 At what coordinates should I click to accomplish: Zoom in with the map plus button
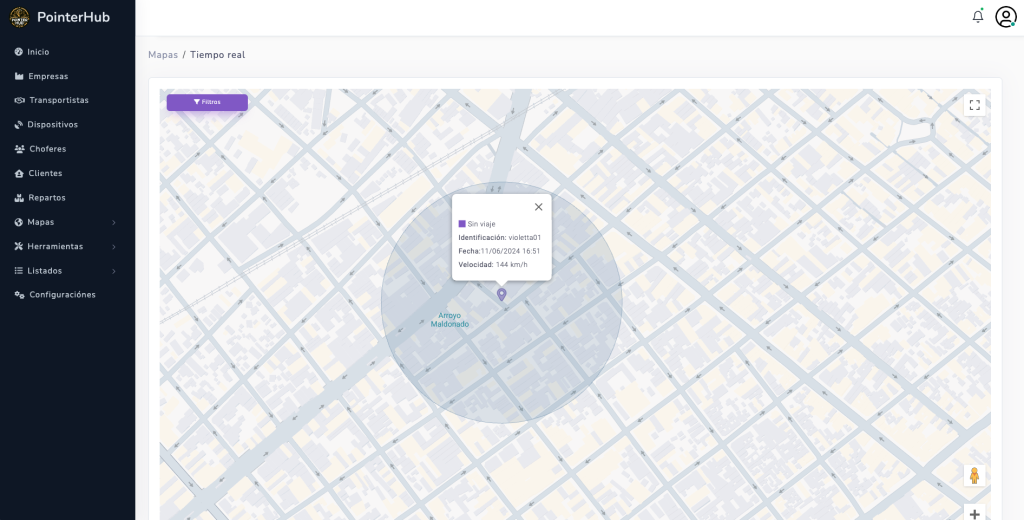[x=974, y=514]
